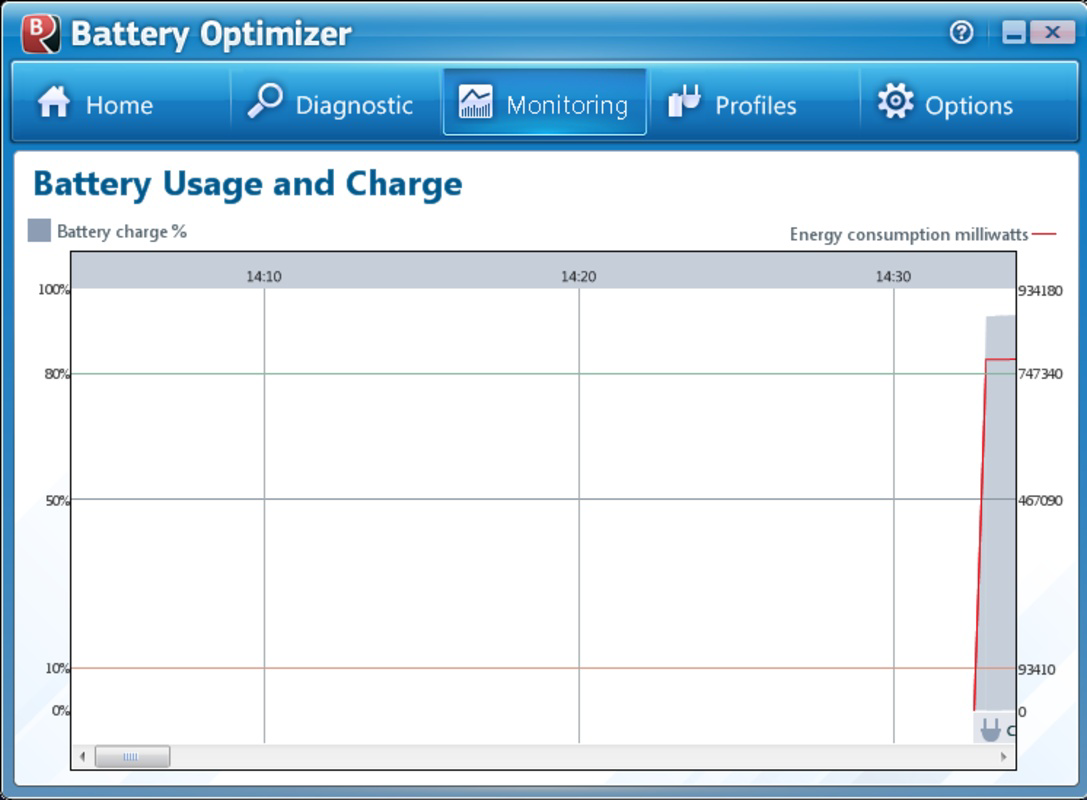Close the Battery Optimizer window
1087x800 pixels.
pos(1052,32)
